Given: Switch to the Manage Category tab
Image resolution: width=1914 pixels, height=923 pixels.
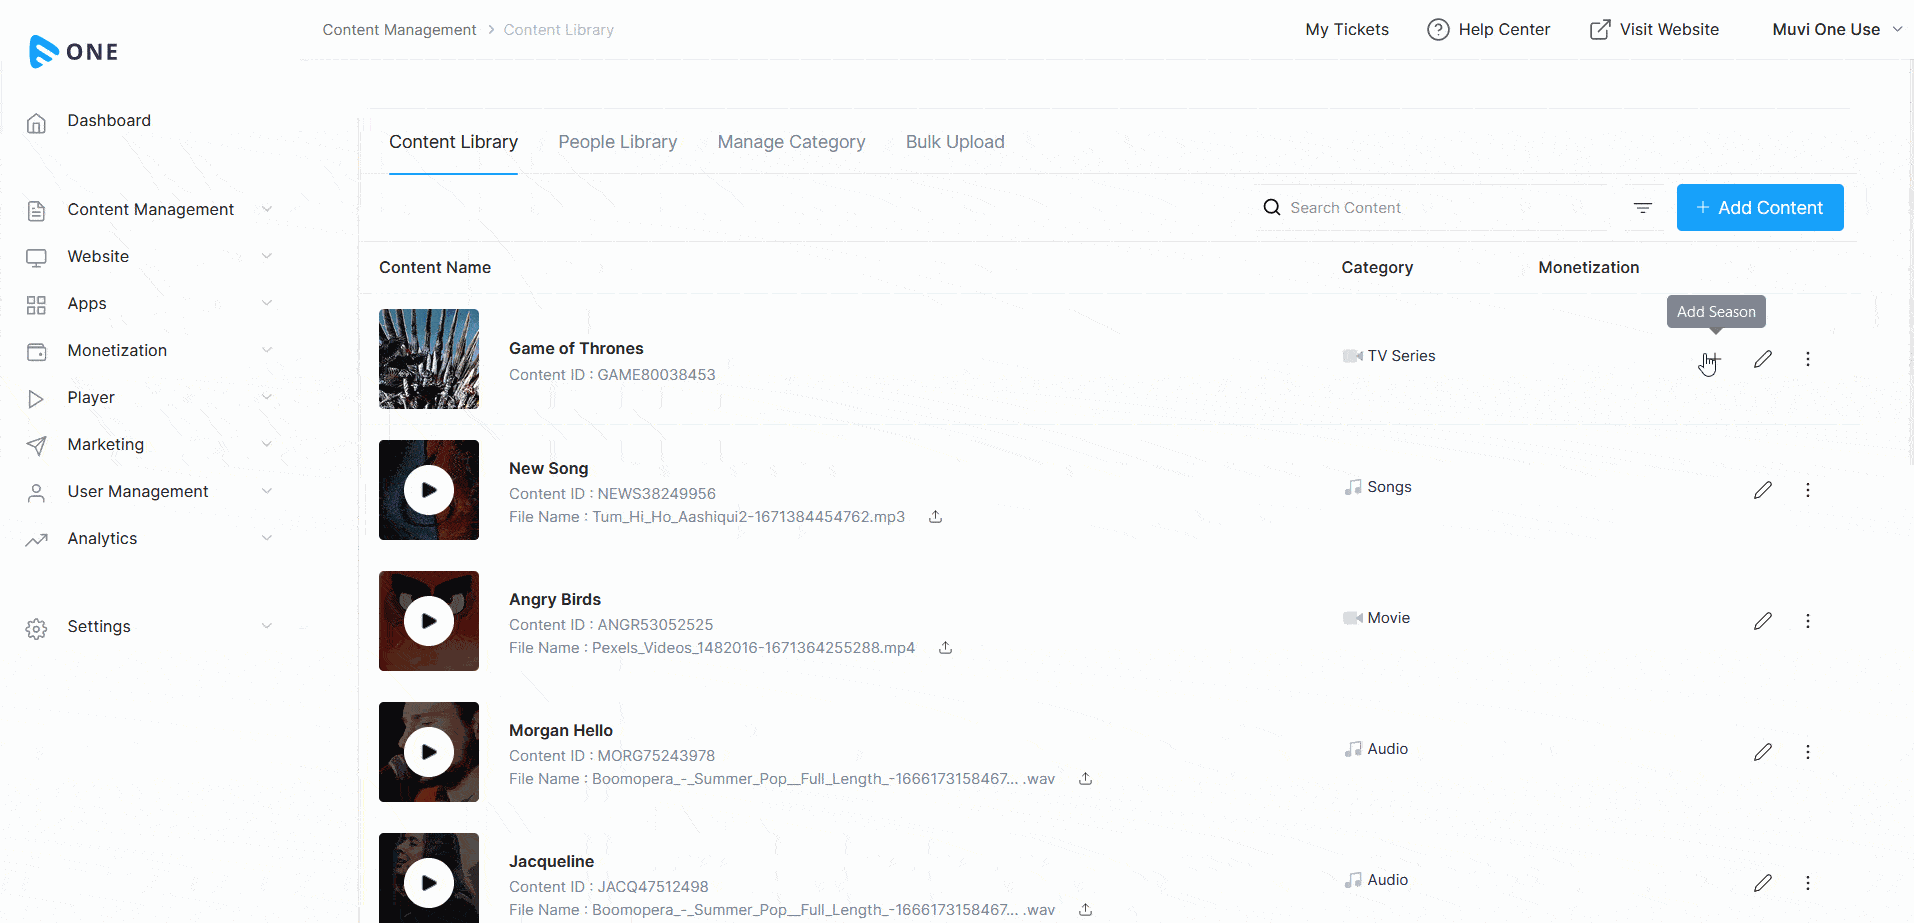Looking at the screenshot, I should 791,142.
